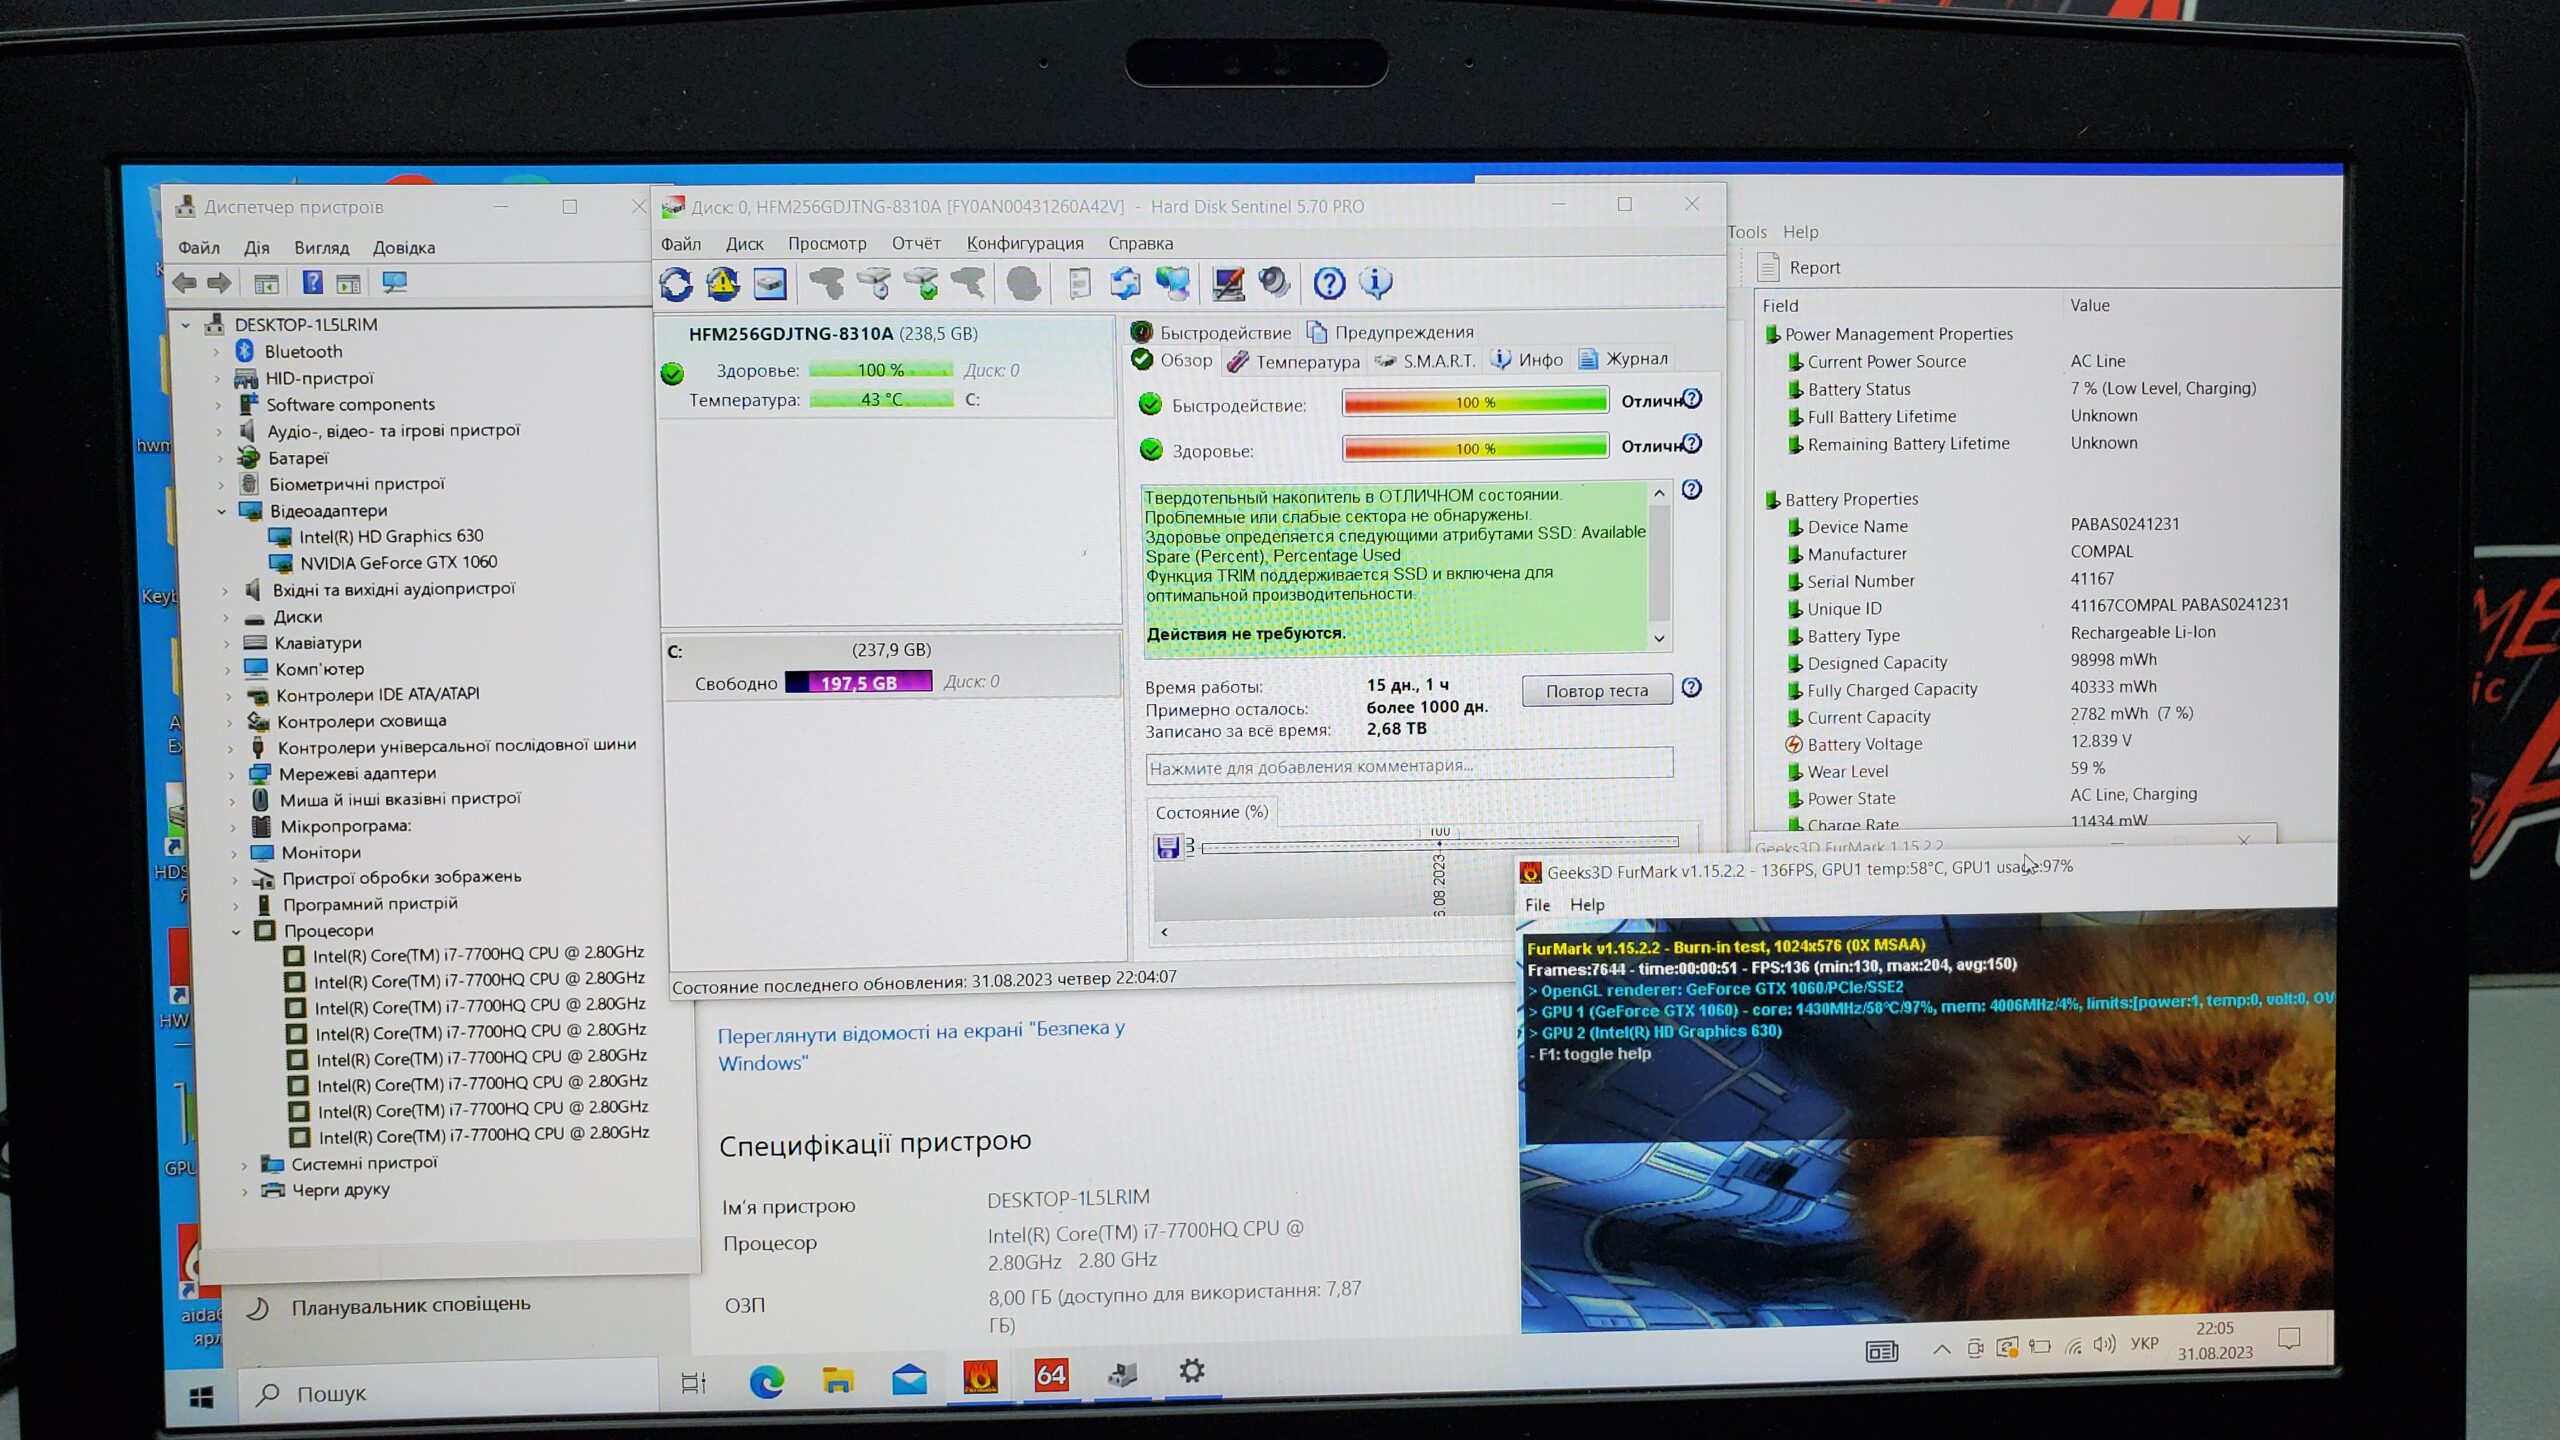Screen dimensions: 2560x1440
Task: Click the blue refresh arrows toolbar icon
Action: 676,284
